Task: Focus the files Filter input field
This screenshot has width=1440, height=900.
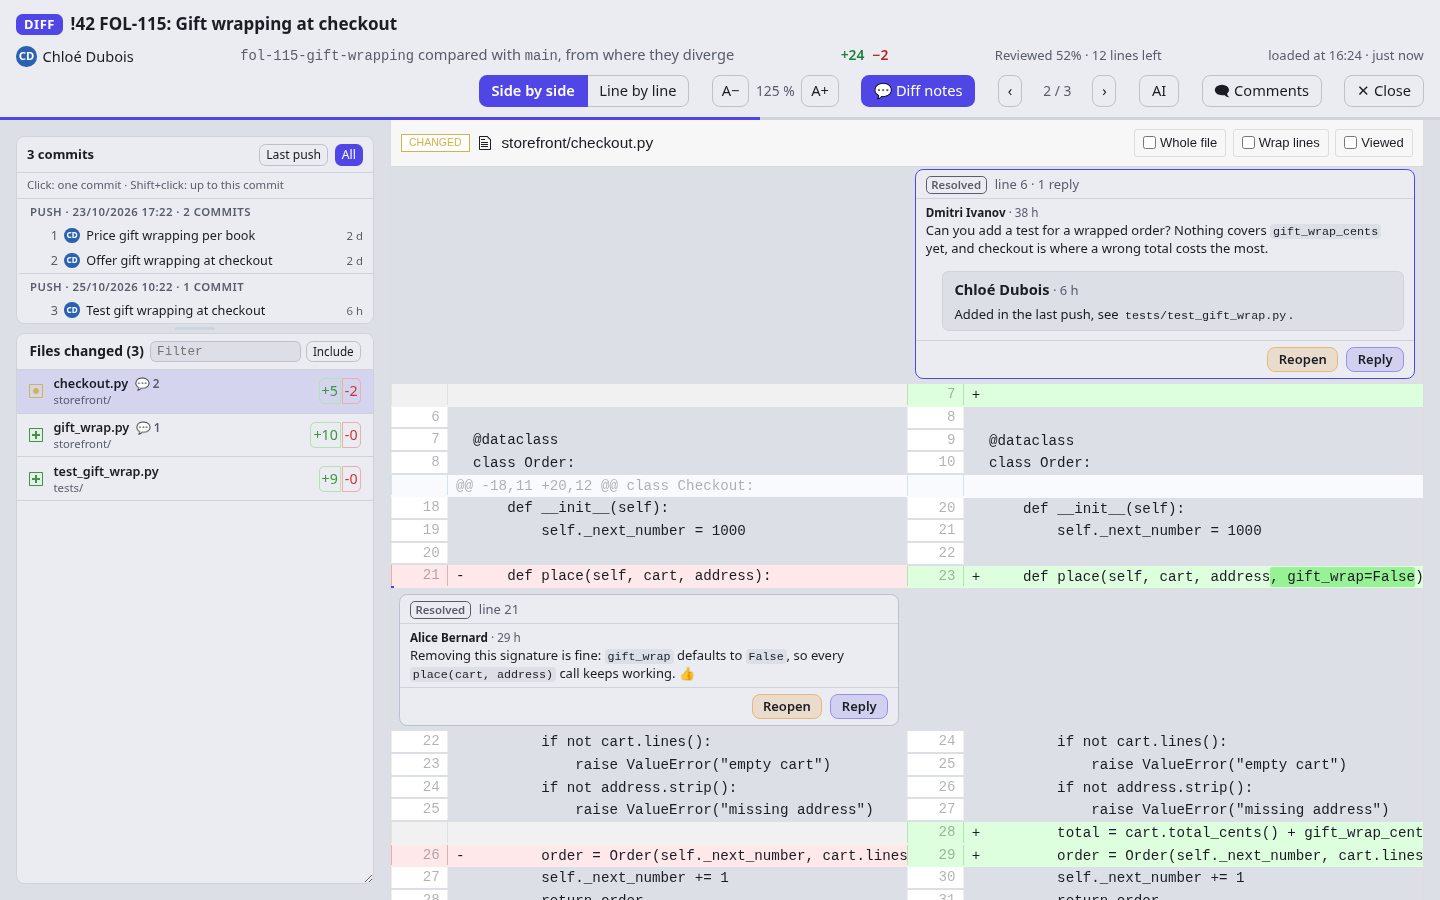Action: (x=225, y=352)
